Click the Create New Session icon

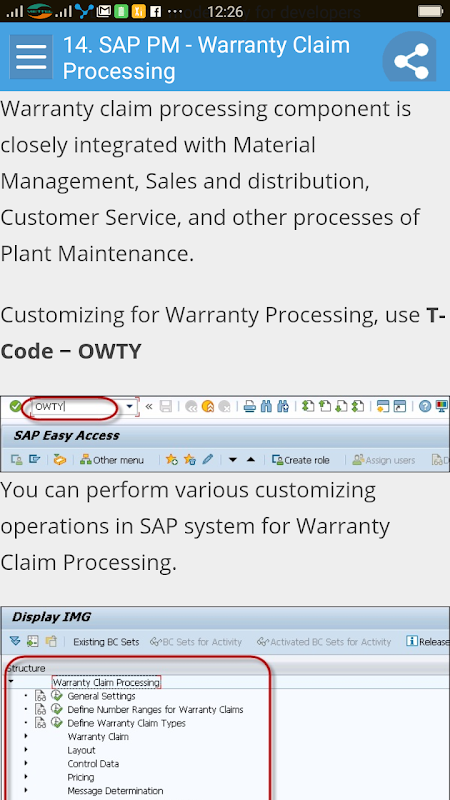point(383,407)
